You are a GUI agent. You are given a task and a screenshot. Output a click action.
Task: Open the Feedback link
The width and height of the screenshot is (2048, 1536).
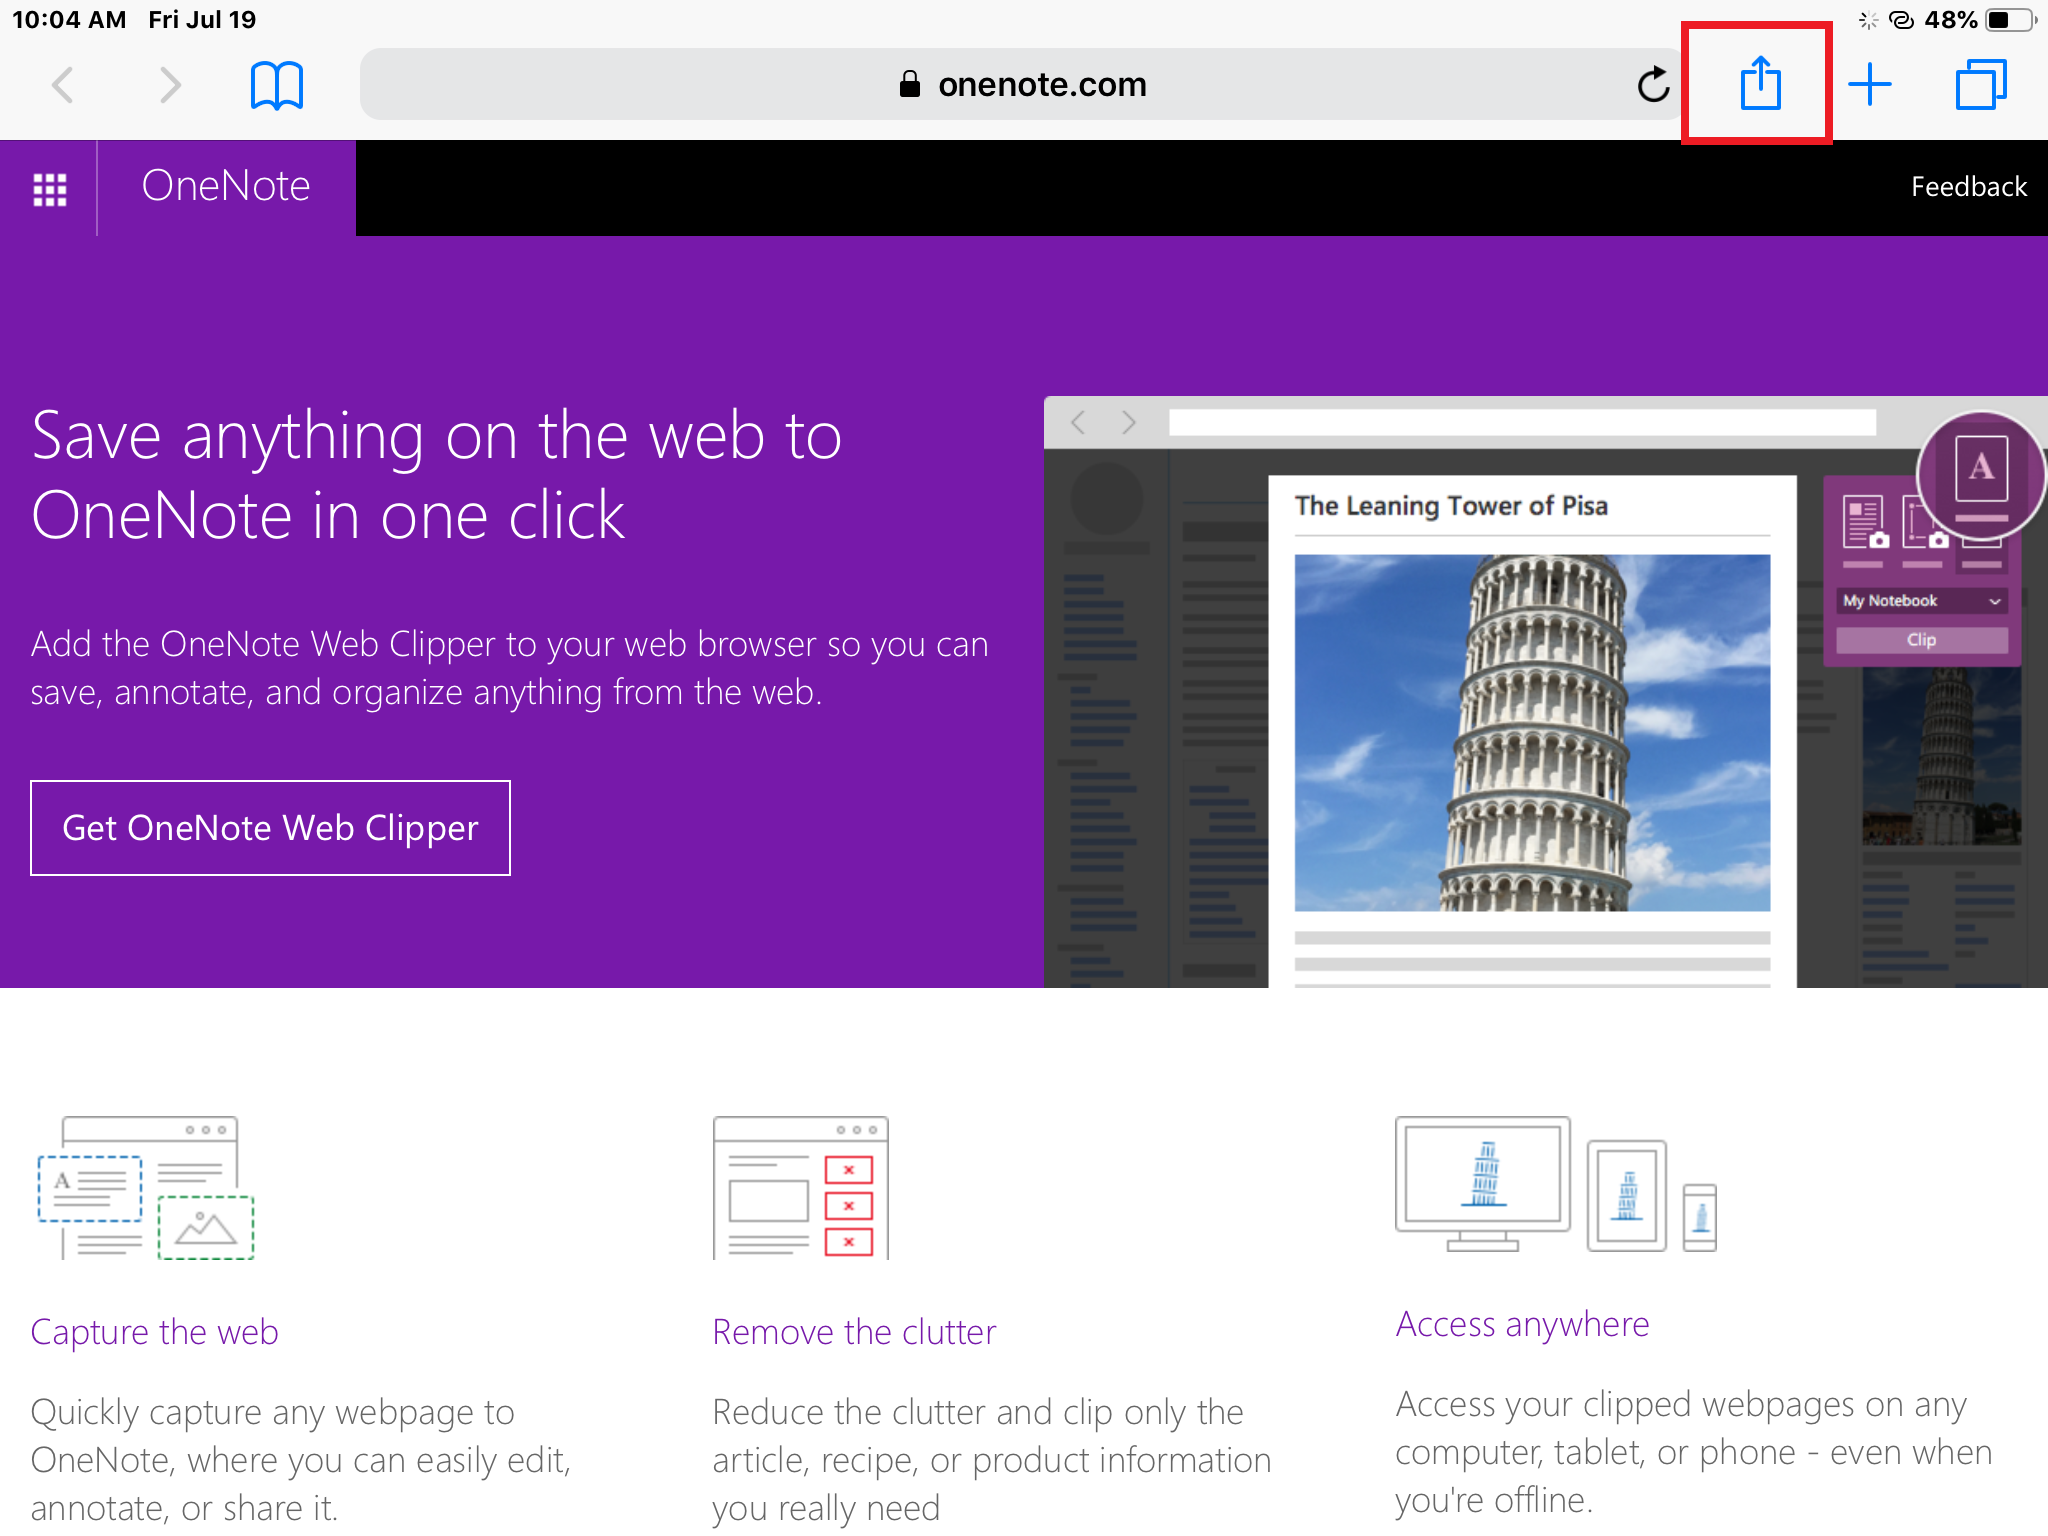click(x=1968, y=187)
